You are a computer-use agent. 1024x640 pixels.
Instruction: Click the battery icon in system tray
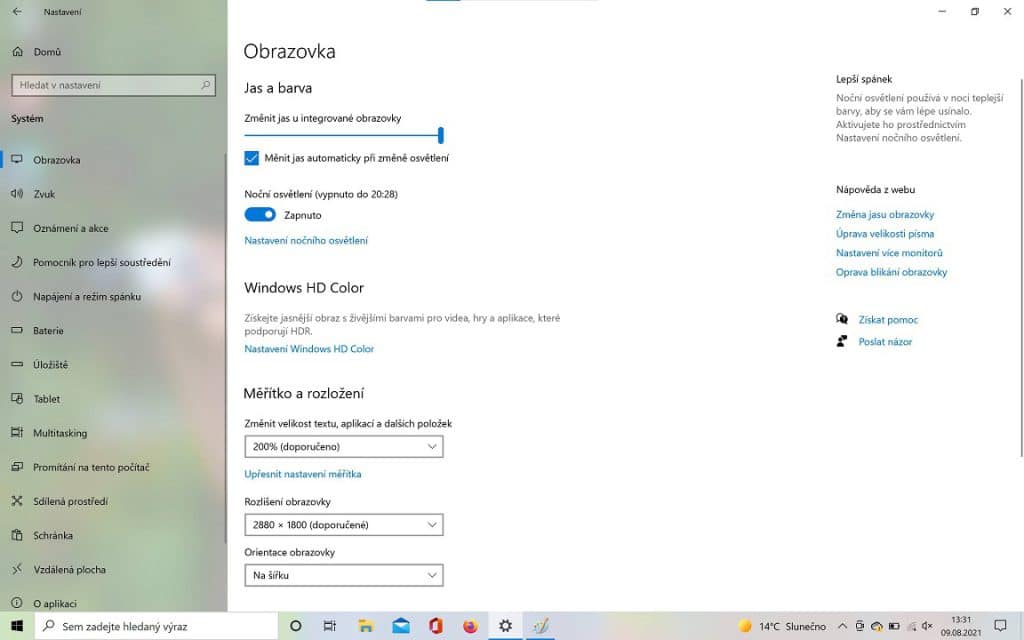coord(894,626)
